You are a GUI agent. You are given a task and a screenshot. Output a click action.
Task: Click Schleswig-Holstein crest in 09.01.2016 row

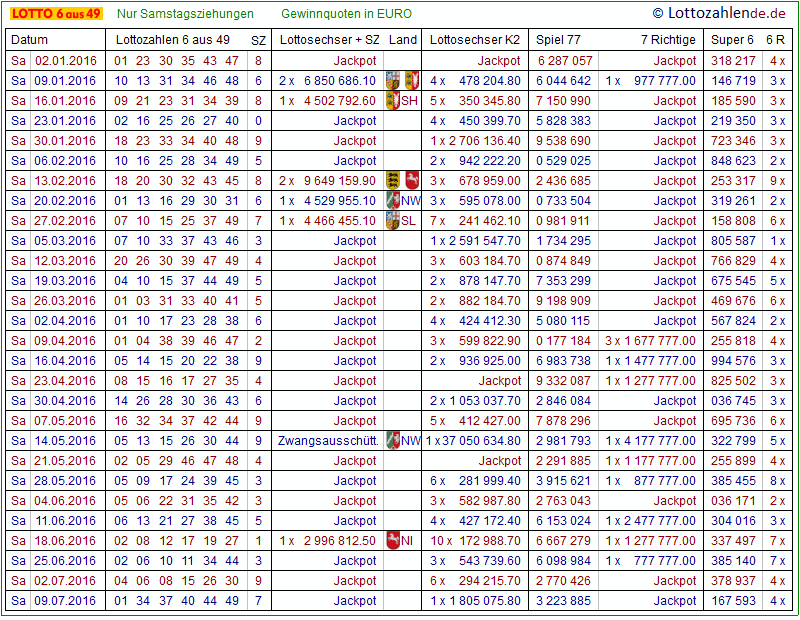[x=411, y=80]
